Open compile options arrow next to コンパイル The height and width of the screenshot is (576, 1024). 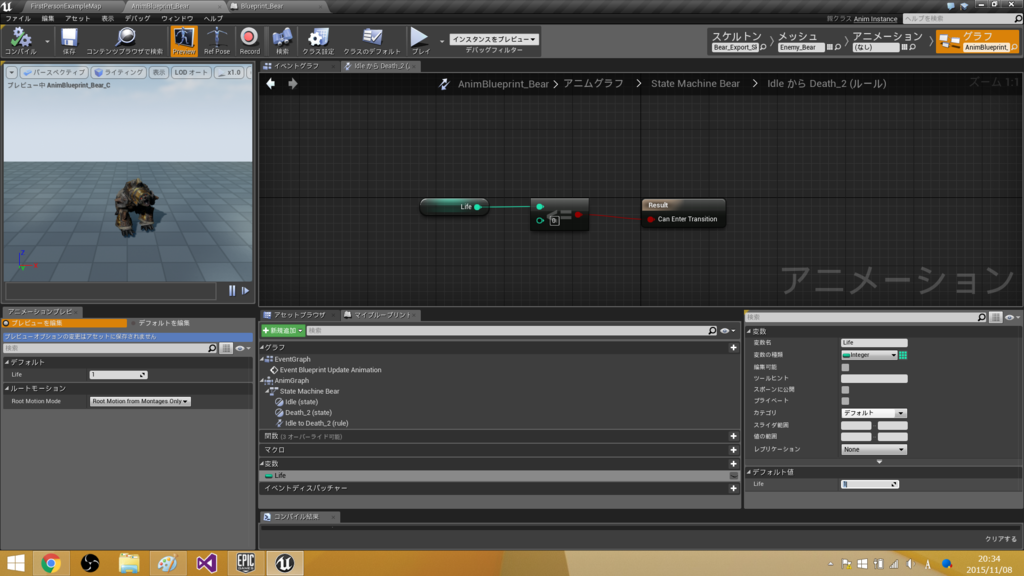click(47, 41)
